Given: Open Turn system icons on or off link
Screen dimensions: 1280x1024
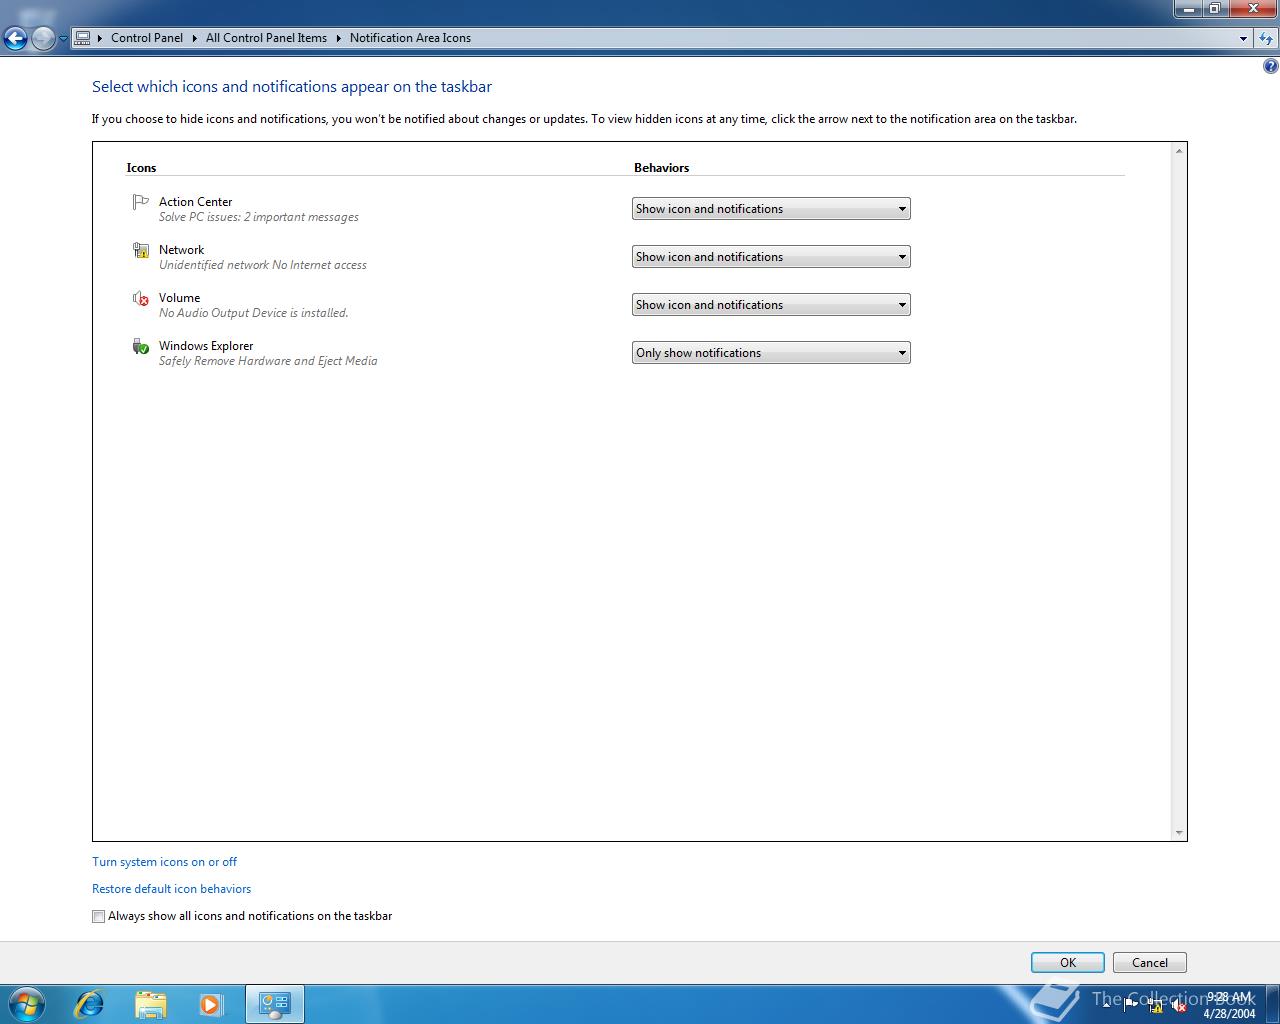Looking at the screenshot, I should tap(164, 862).
